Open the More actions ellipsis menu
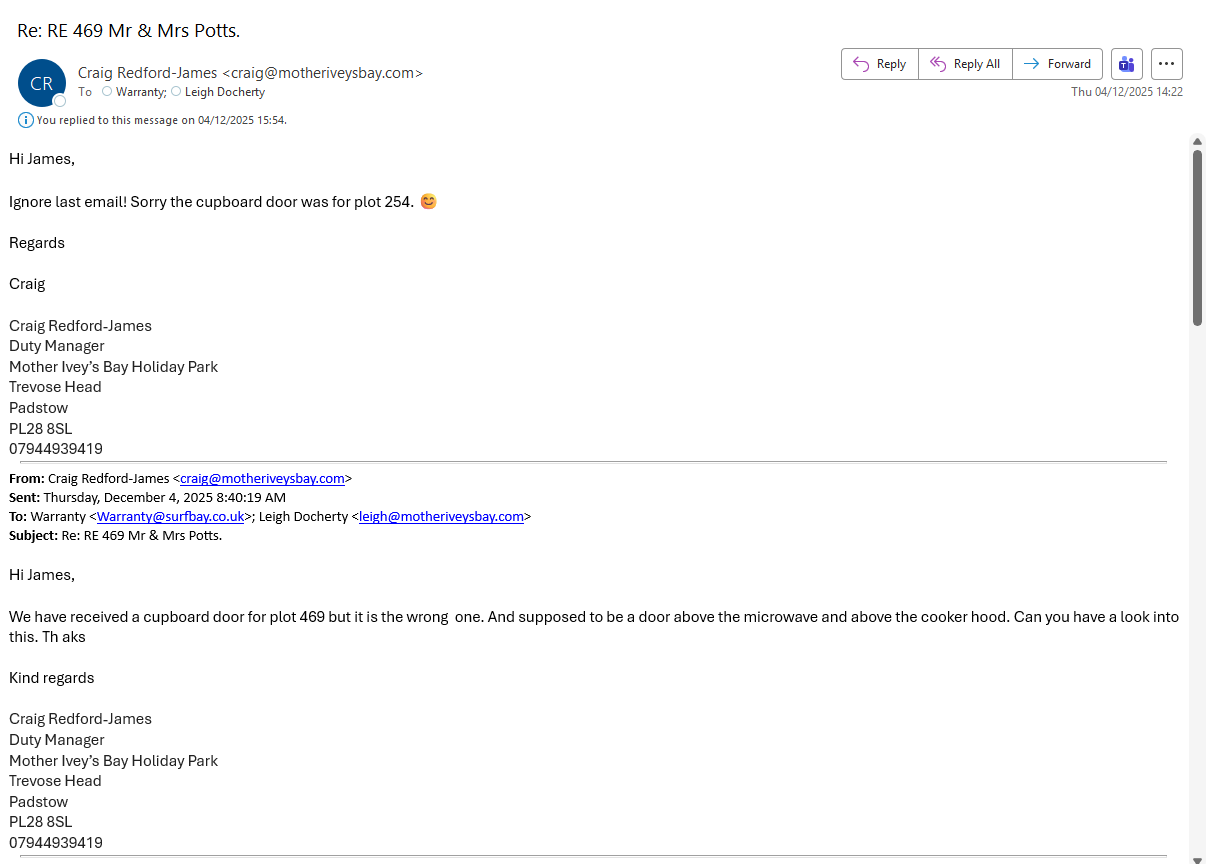Screen dimensions: 1208x864 click(x=1167, y=64)
